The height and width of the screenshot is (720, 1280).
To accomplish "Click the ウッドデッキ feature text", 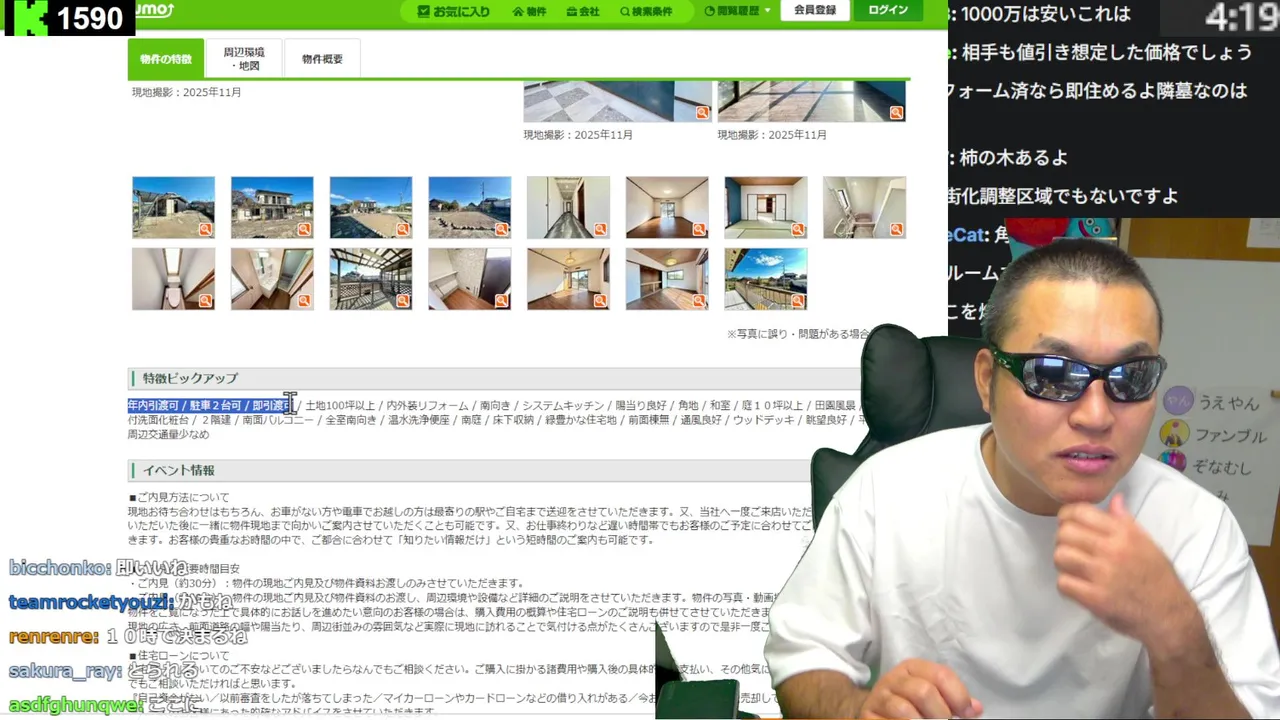I will point(763,420).
